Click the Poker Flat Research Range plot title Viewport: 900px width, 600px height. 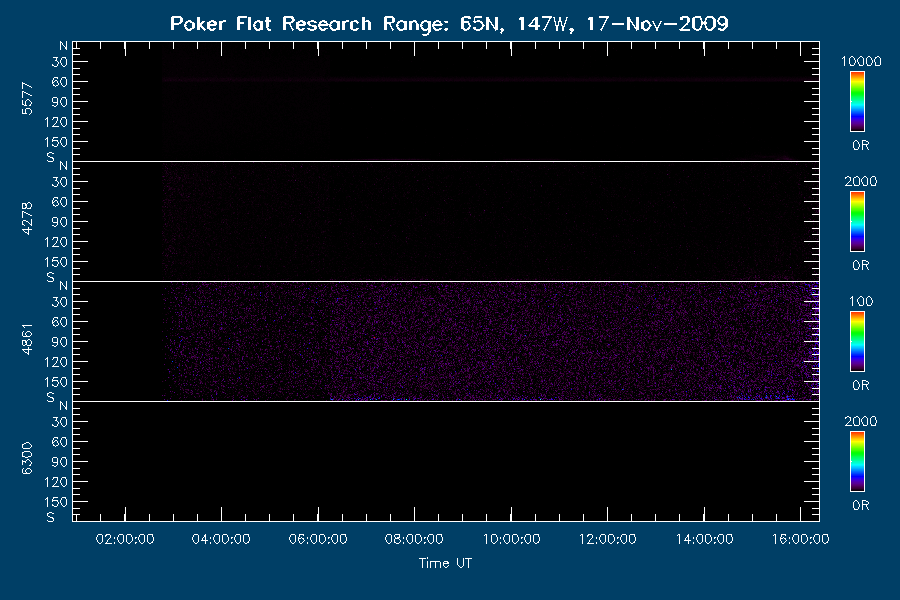coord(449,24)
